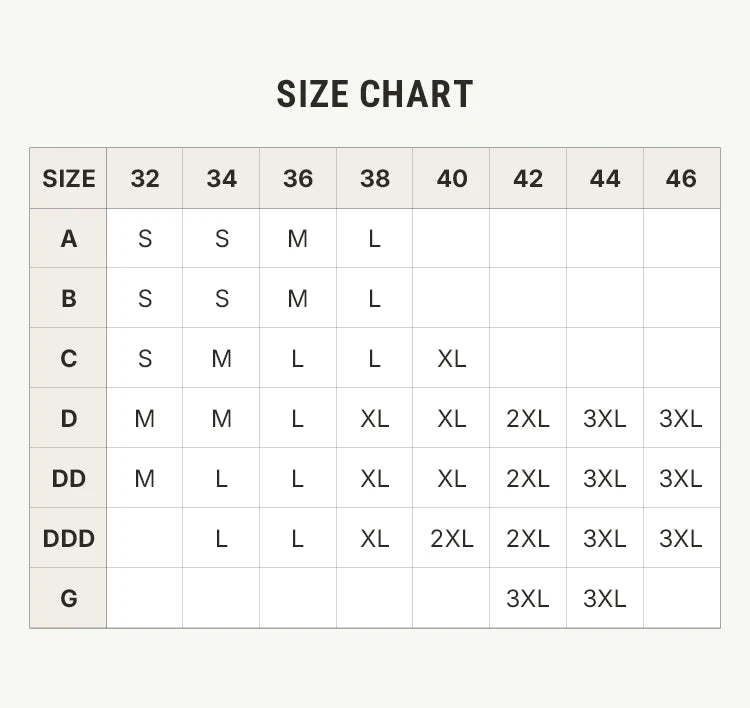Click M cell for 36 A
Screen dimensions: 750x708
coord(298,238)
